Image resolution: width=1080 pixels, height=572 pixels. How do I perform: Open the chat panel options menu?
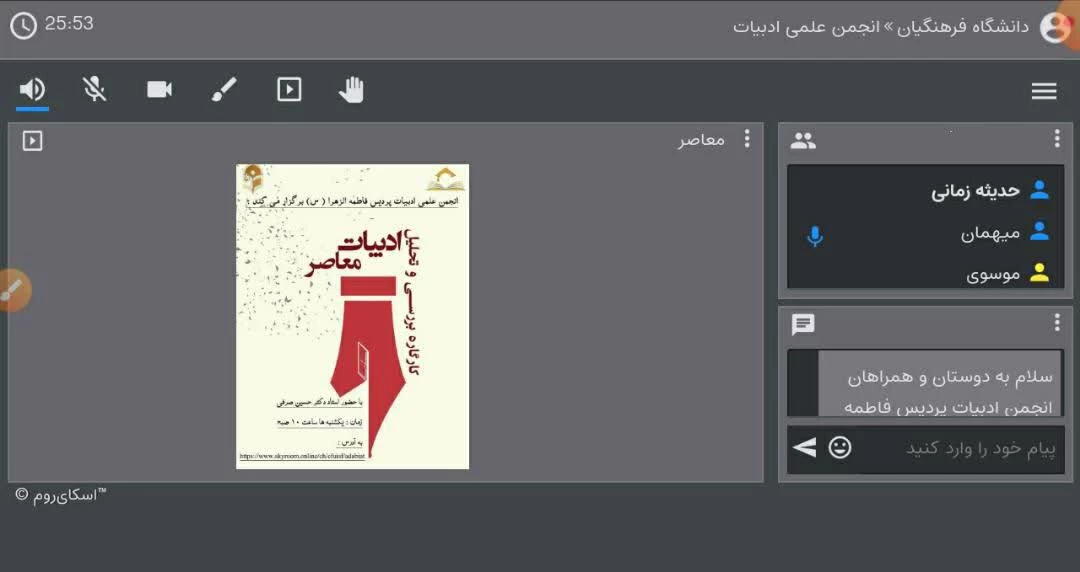(1057, 323)
